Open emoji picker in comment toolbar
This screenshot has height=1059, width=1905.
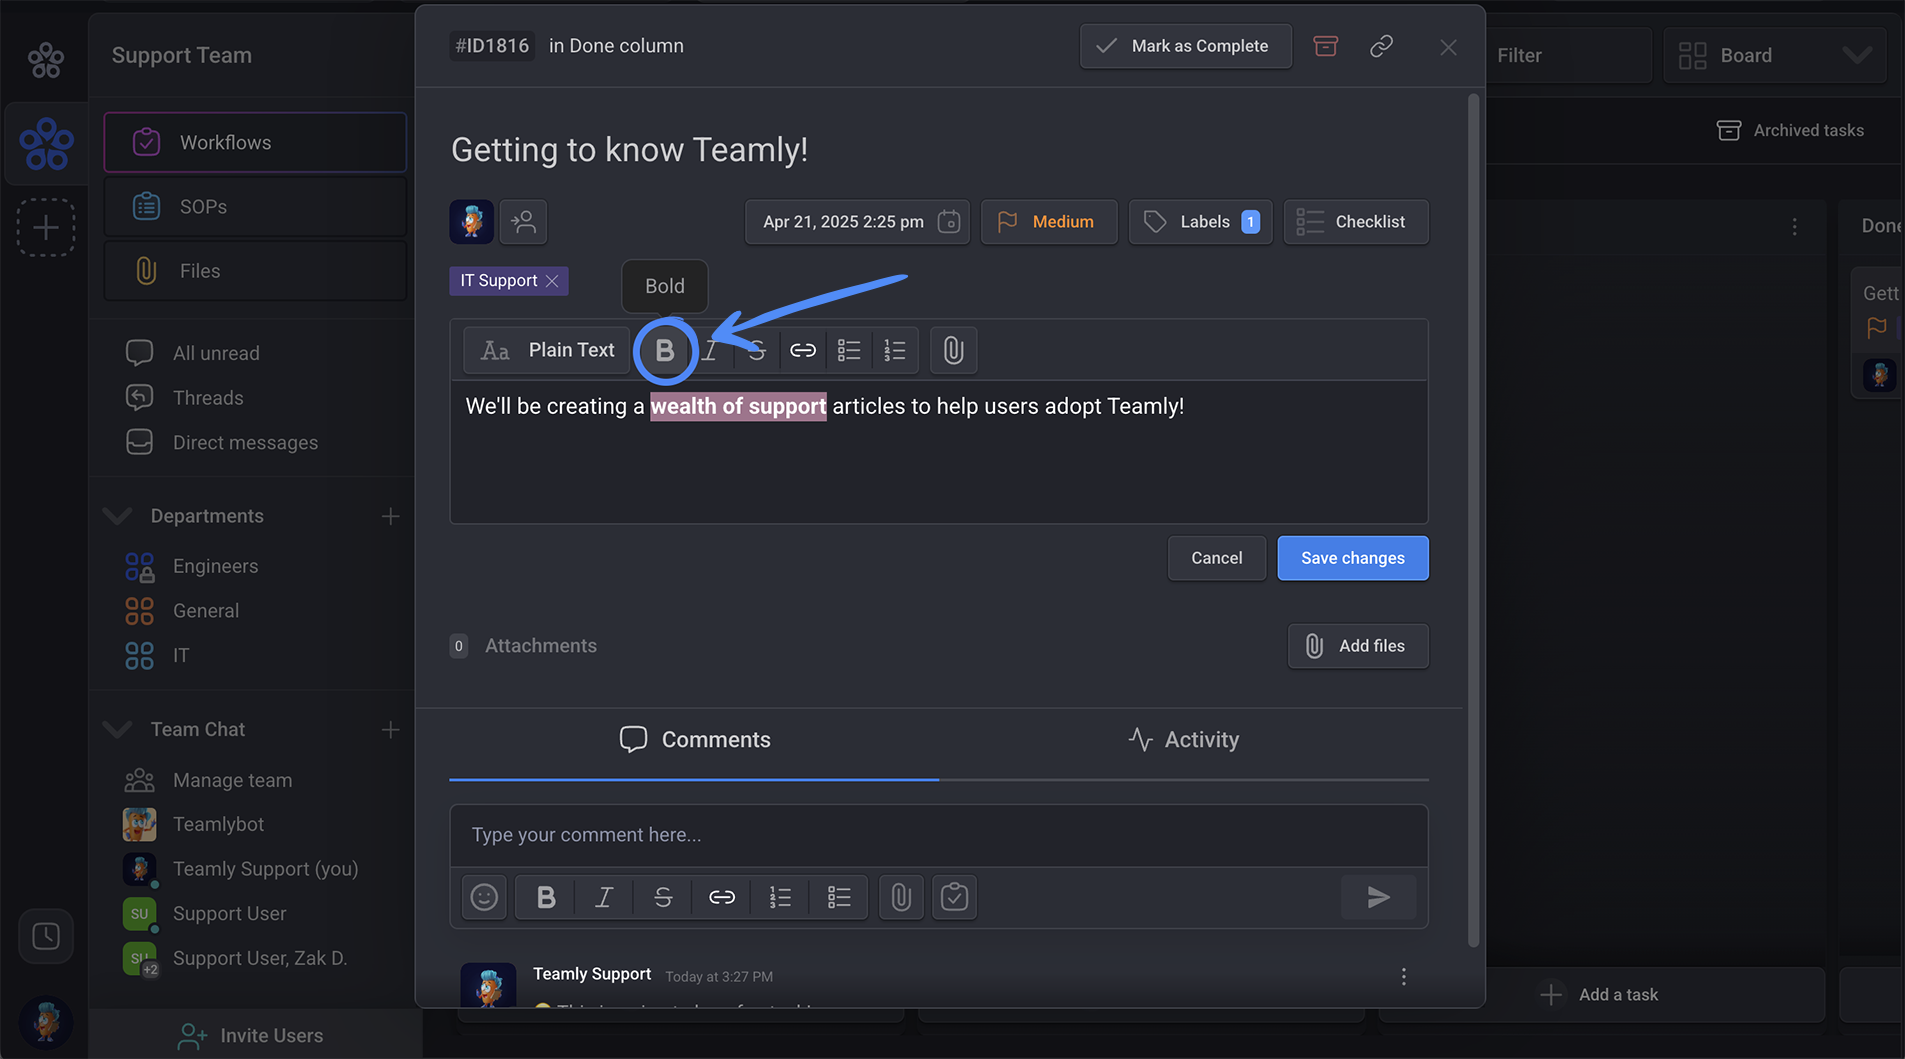[484, 897]
